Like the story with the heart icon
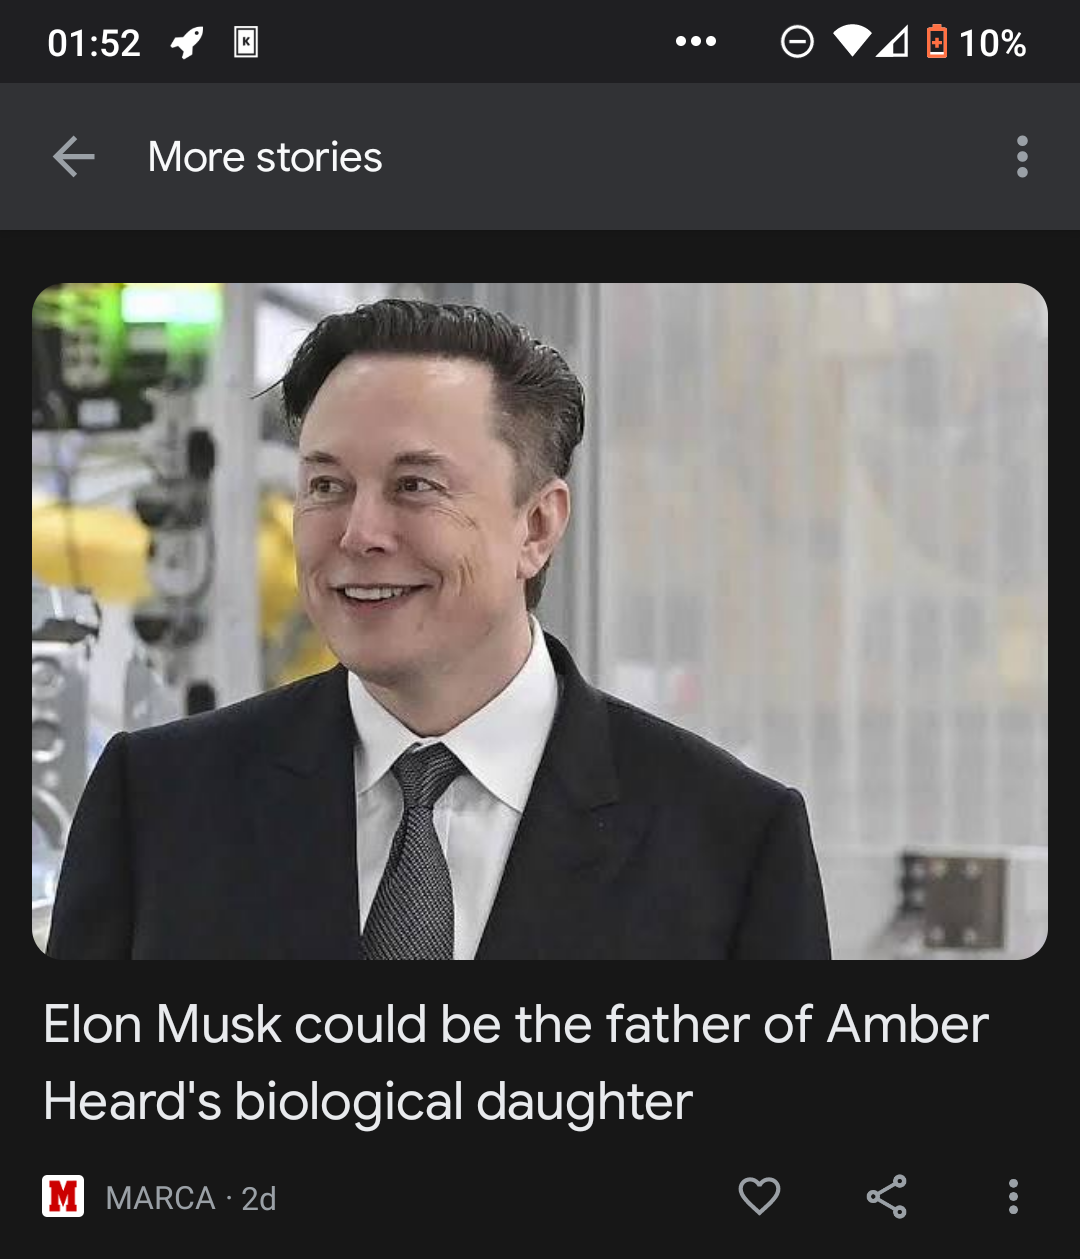 [x=759, y=1196]
